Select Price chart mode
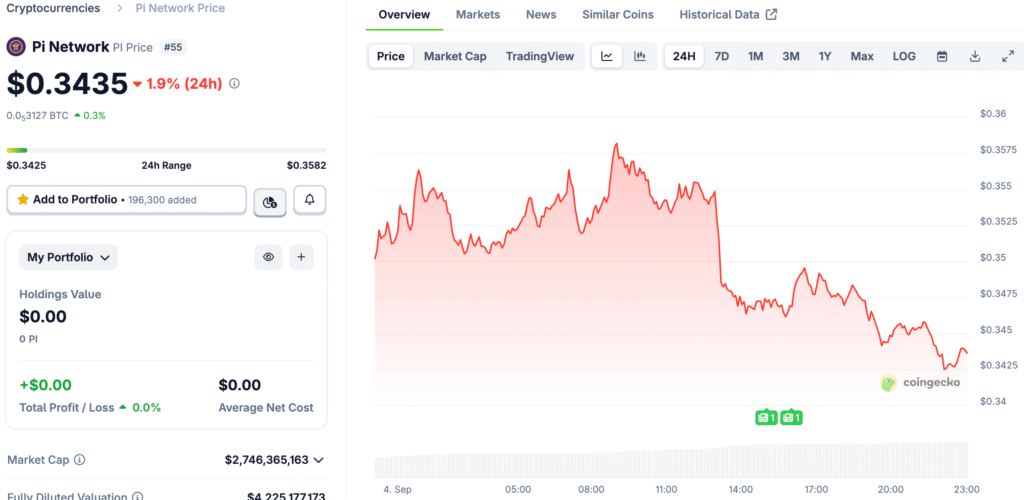Screen dimensions: 1024x500 coord(391,56)
